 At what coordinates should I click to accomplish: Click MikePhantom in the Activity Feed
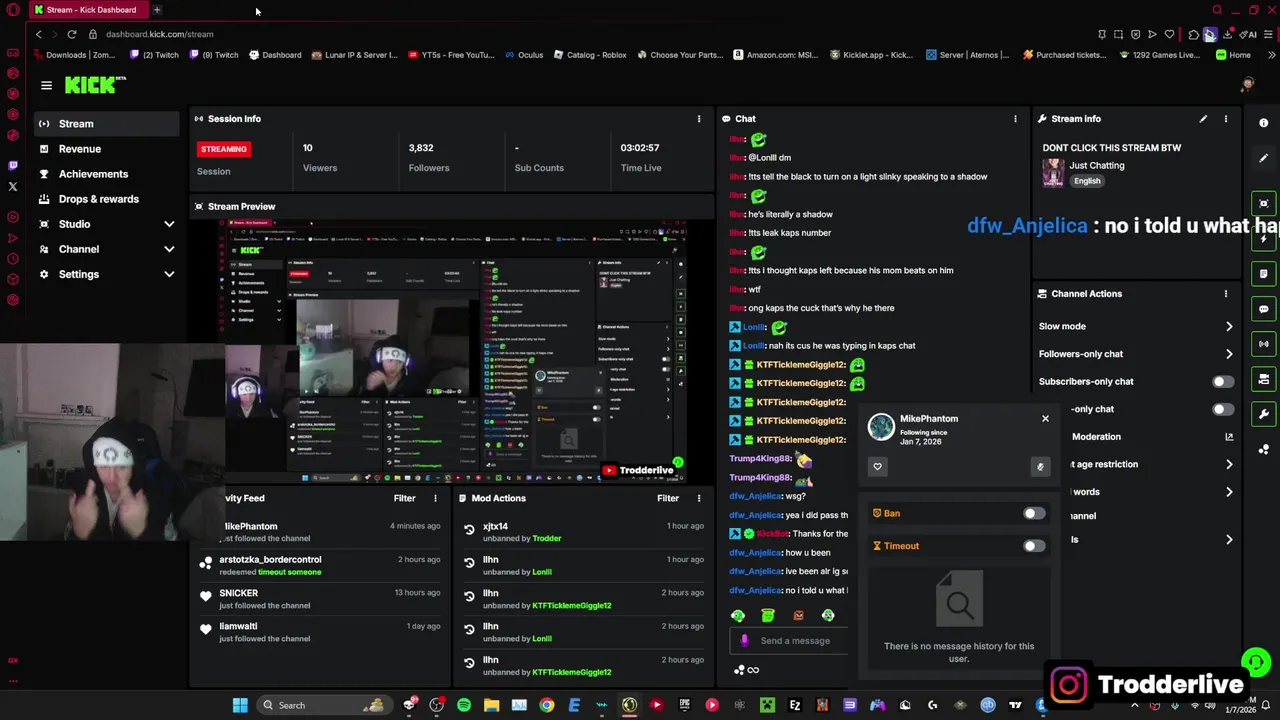250,526
